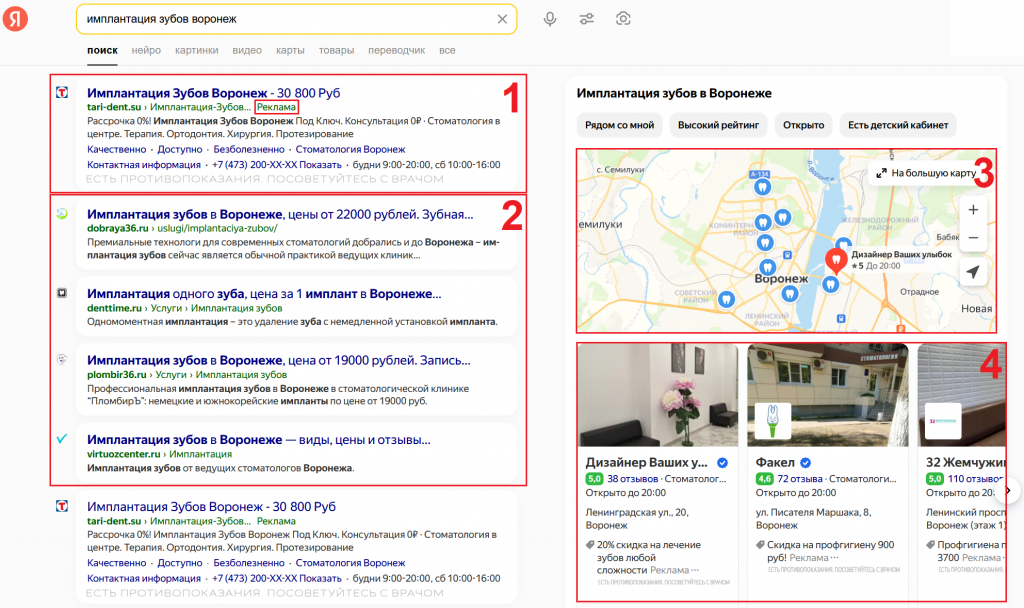Click the virtuozcenter.ru checkmark favicon
The width and height of the screenshot is (1024, 608).
(x=61, y=439)
